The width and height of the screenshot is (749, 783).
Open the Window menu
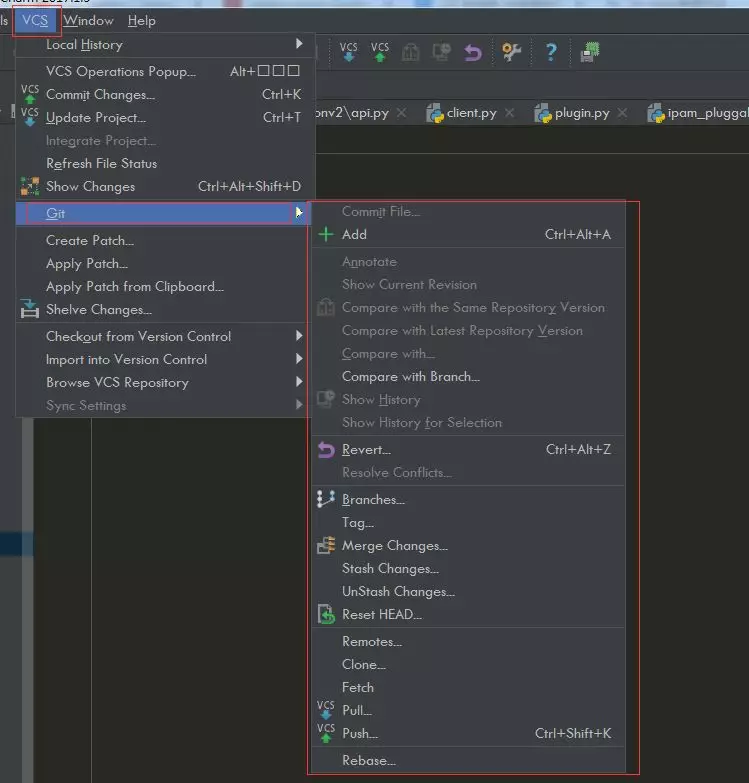point(88,20)
